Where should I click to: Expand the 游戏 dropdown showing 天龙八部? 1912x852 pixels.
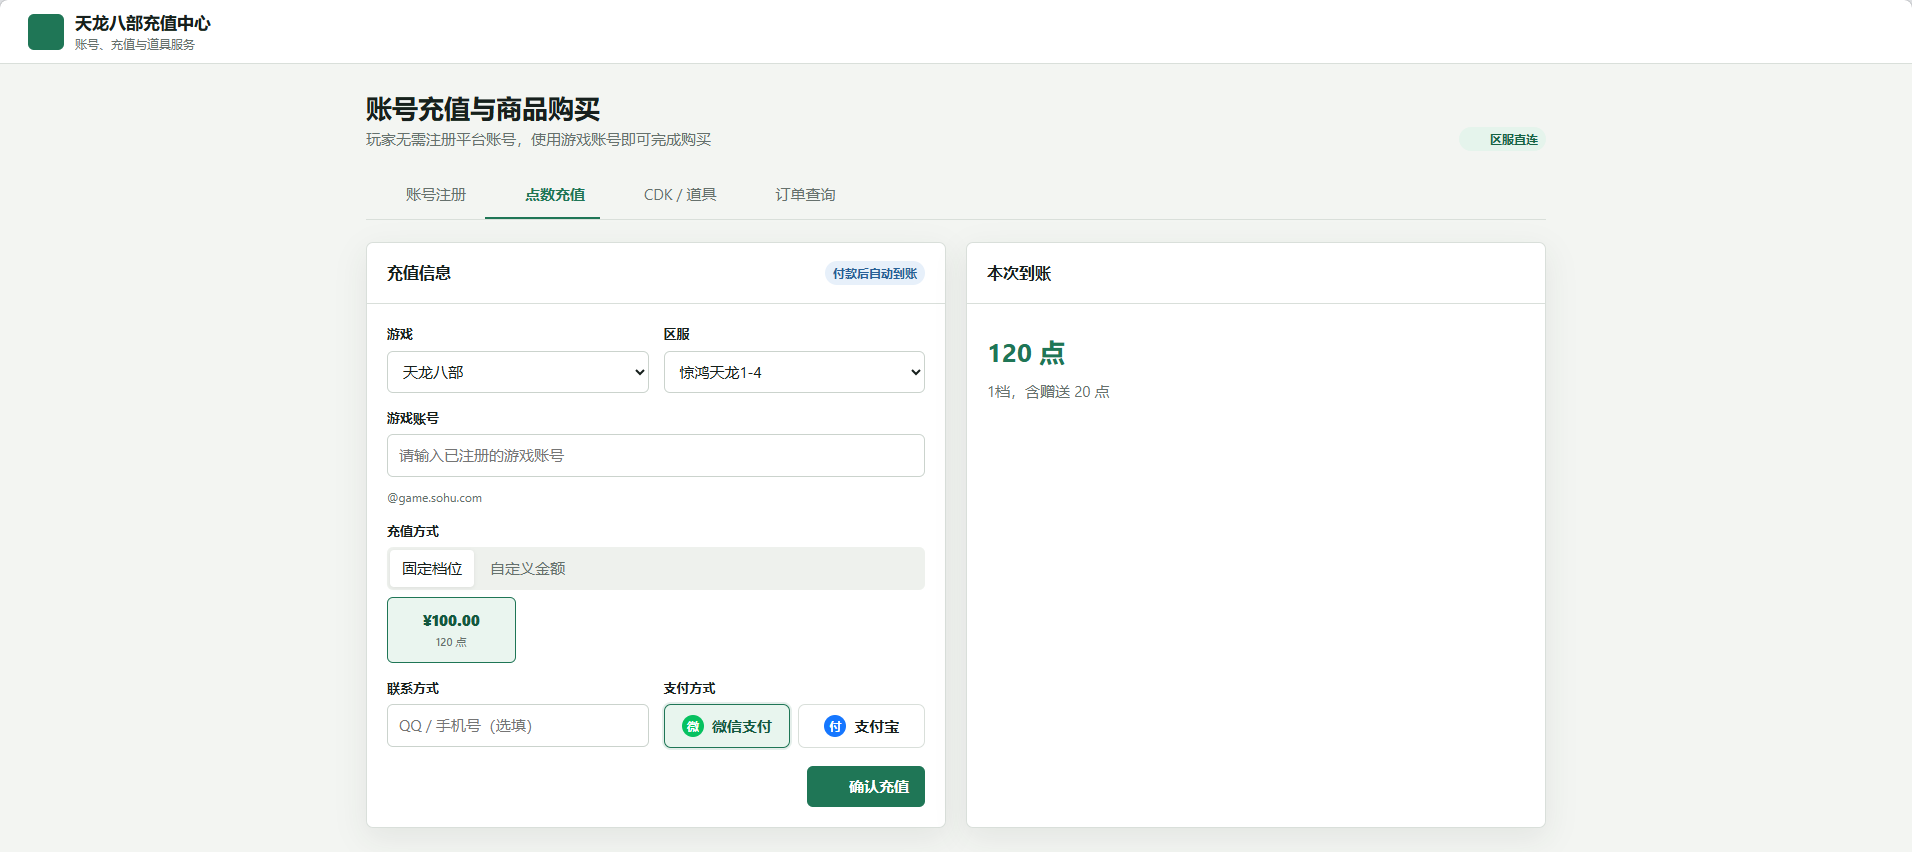click(518, 372)
